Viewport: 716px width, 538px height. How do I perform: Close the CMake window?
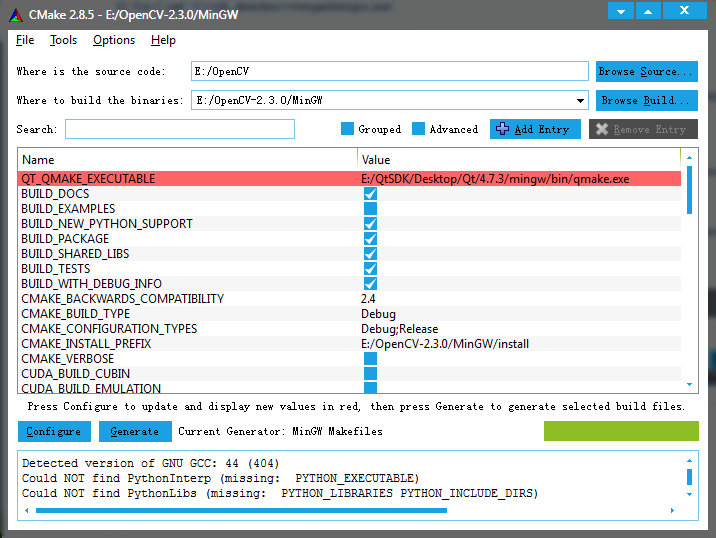[x=684, y=11]
